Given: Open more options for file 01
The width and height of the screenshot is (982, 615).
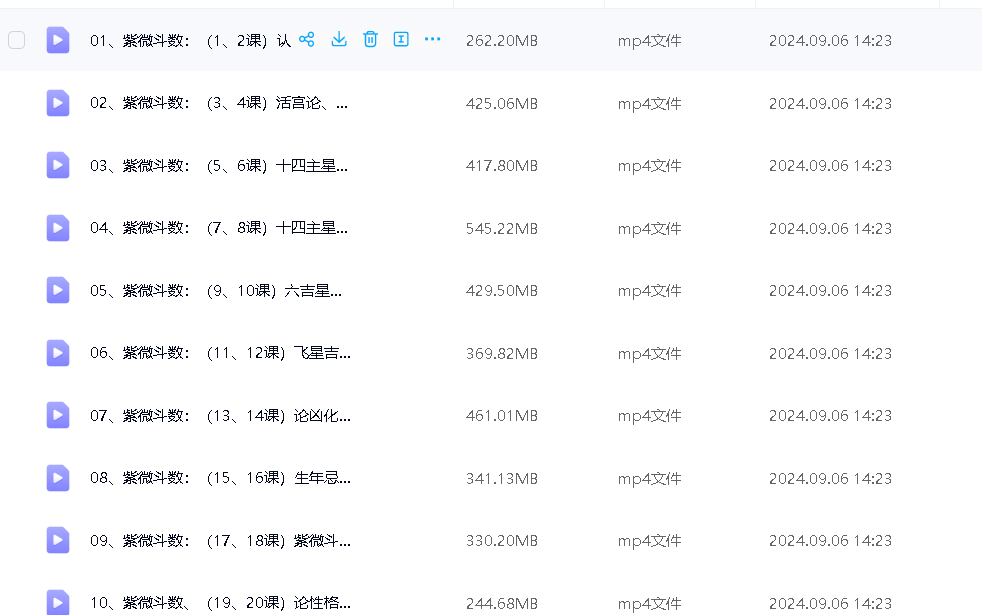Looking at the screenshot, I should (x=432, y=40).
